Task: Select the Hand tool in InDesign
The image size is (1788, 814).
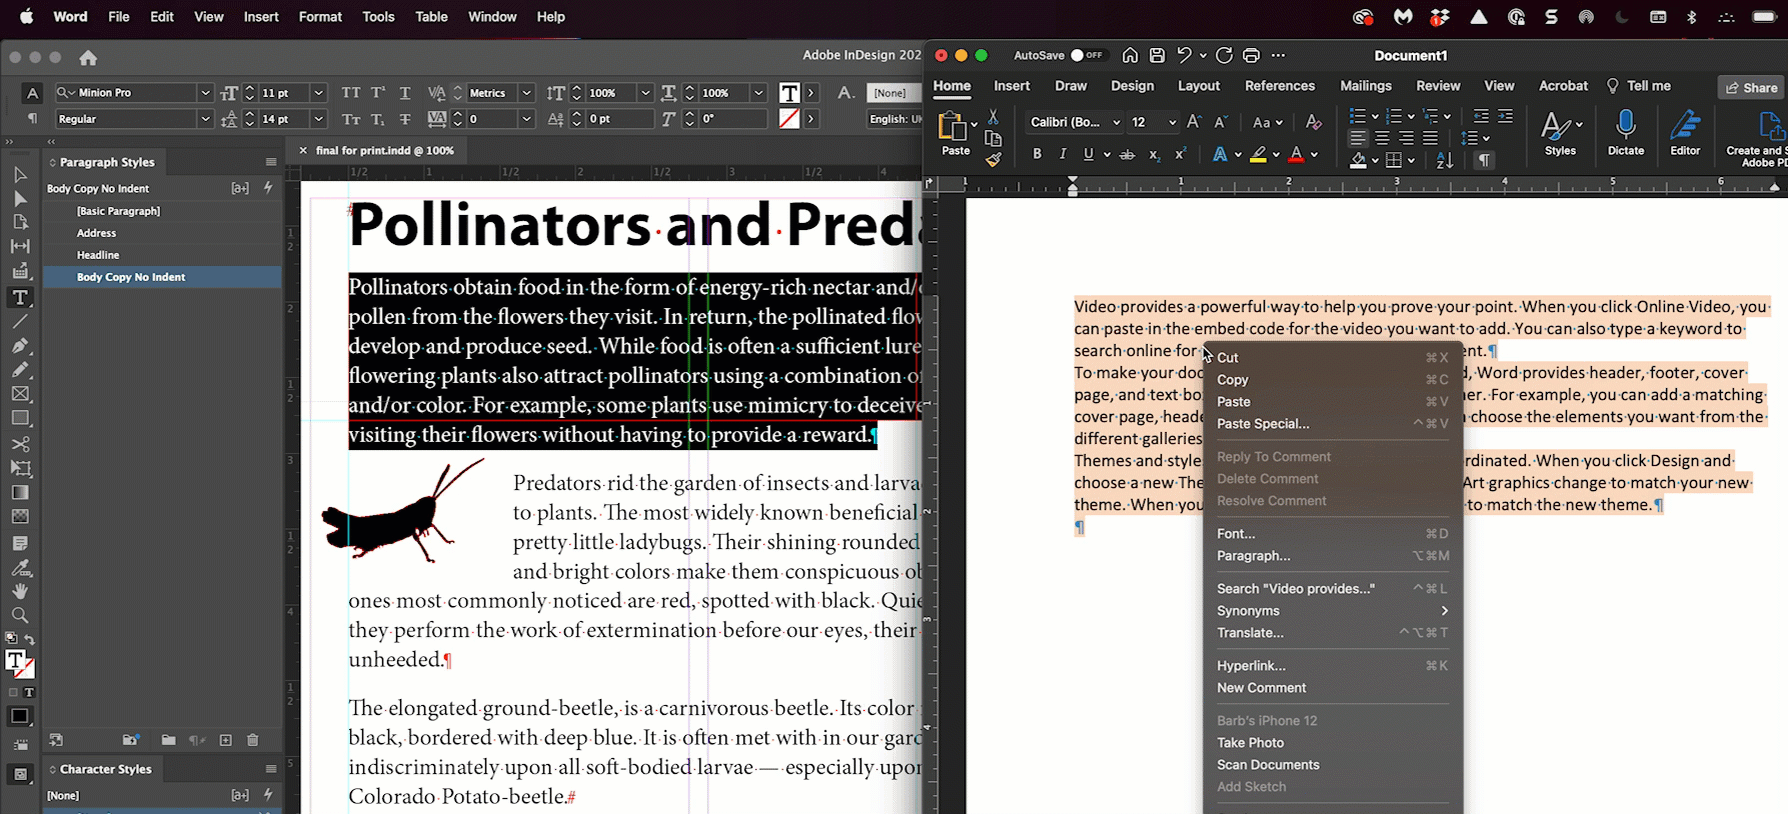Action: click(20, 591)
